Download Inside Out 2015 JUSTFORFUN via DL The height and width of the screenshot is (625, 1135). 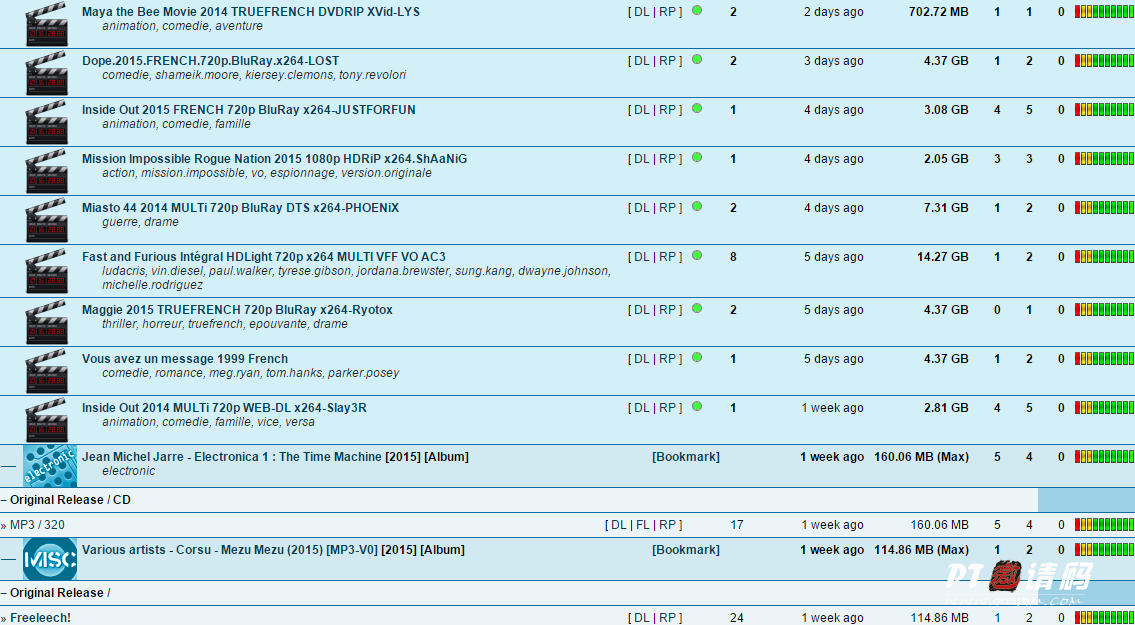click(642, 109)
